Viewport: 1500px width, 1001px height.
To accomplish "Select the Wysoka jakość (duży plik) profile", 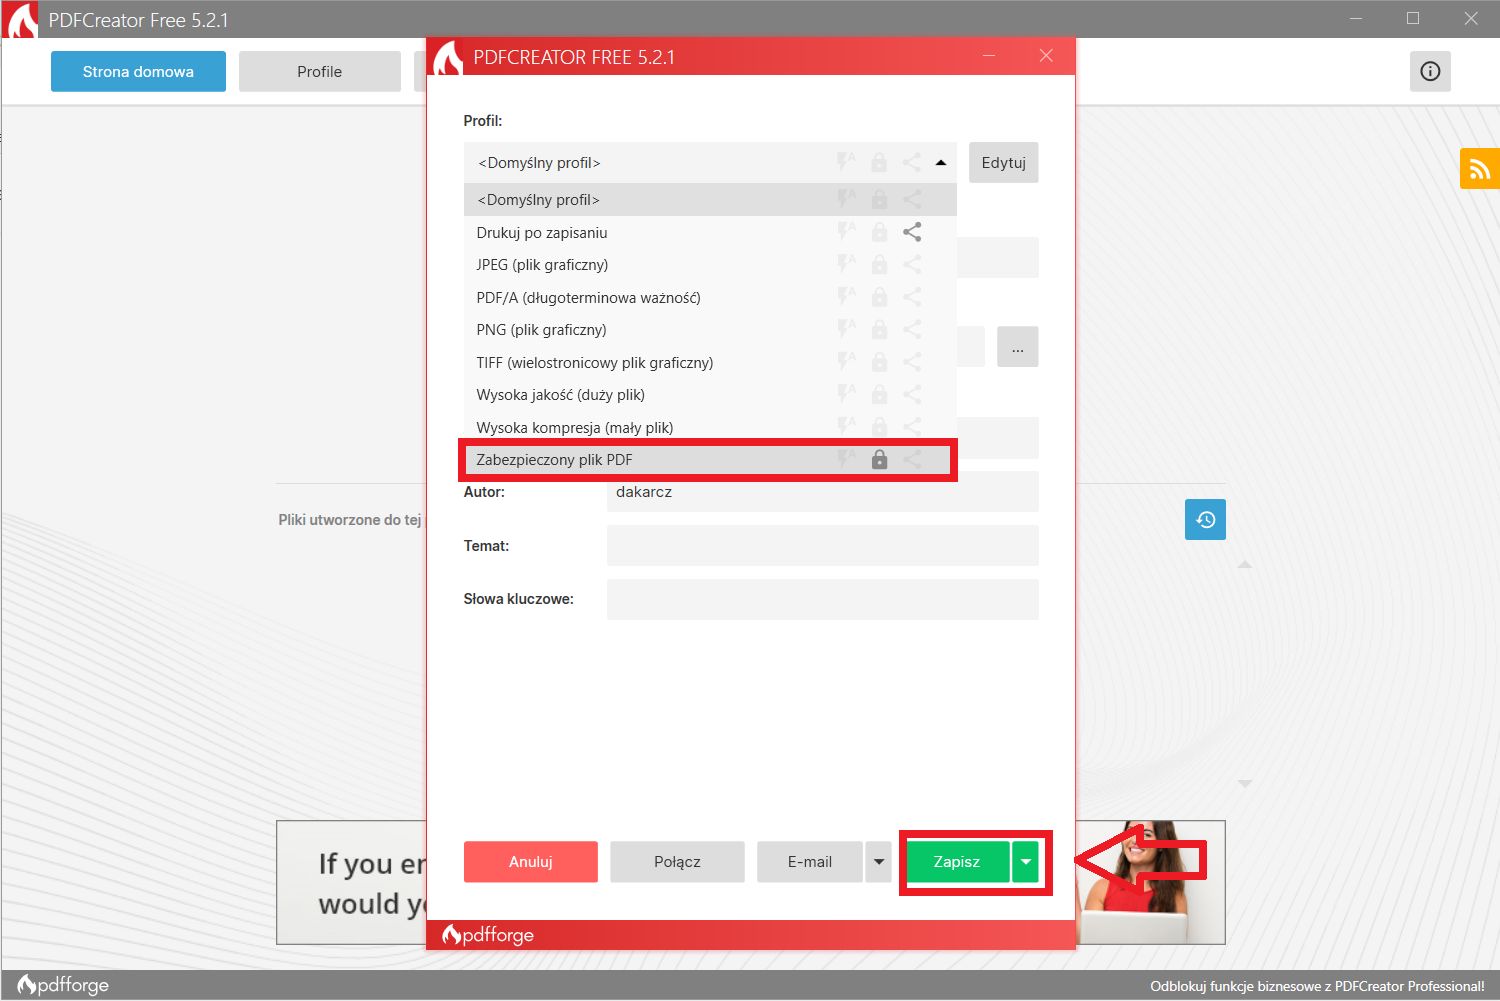I will [559, 394].
